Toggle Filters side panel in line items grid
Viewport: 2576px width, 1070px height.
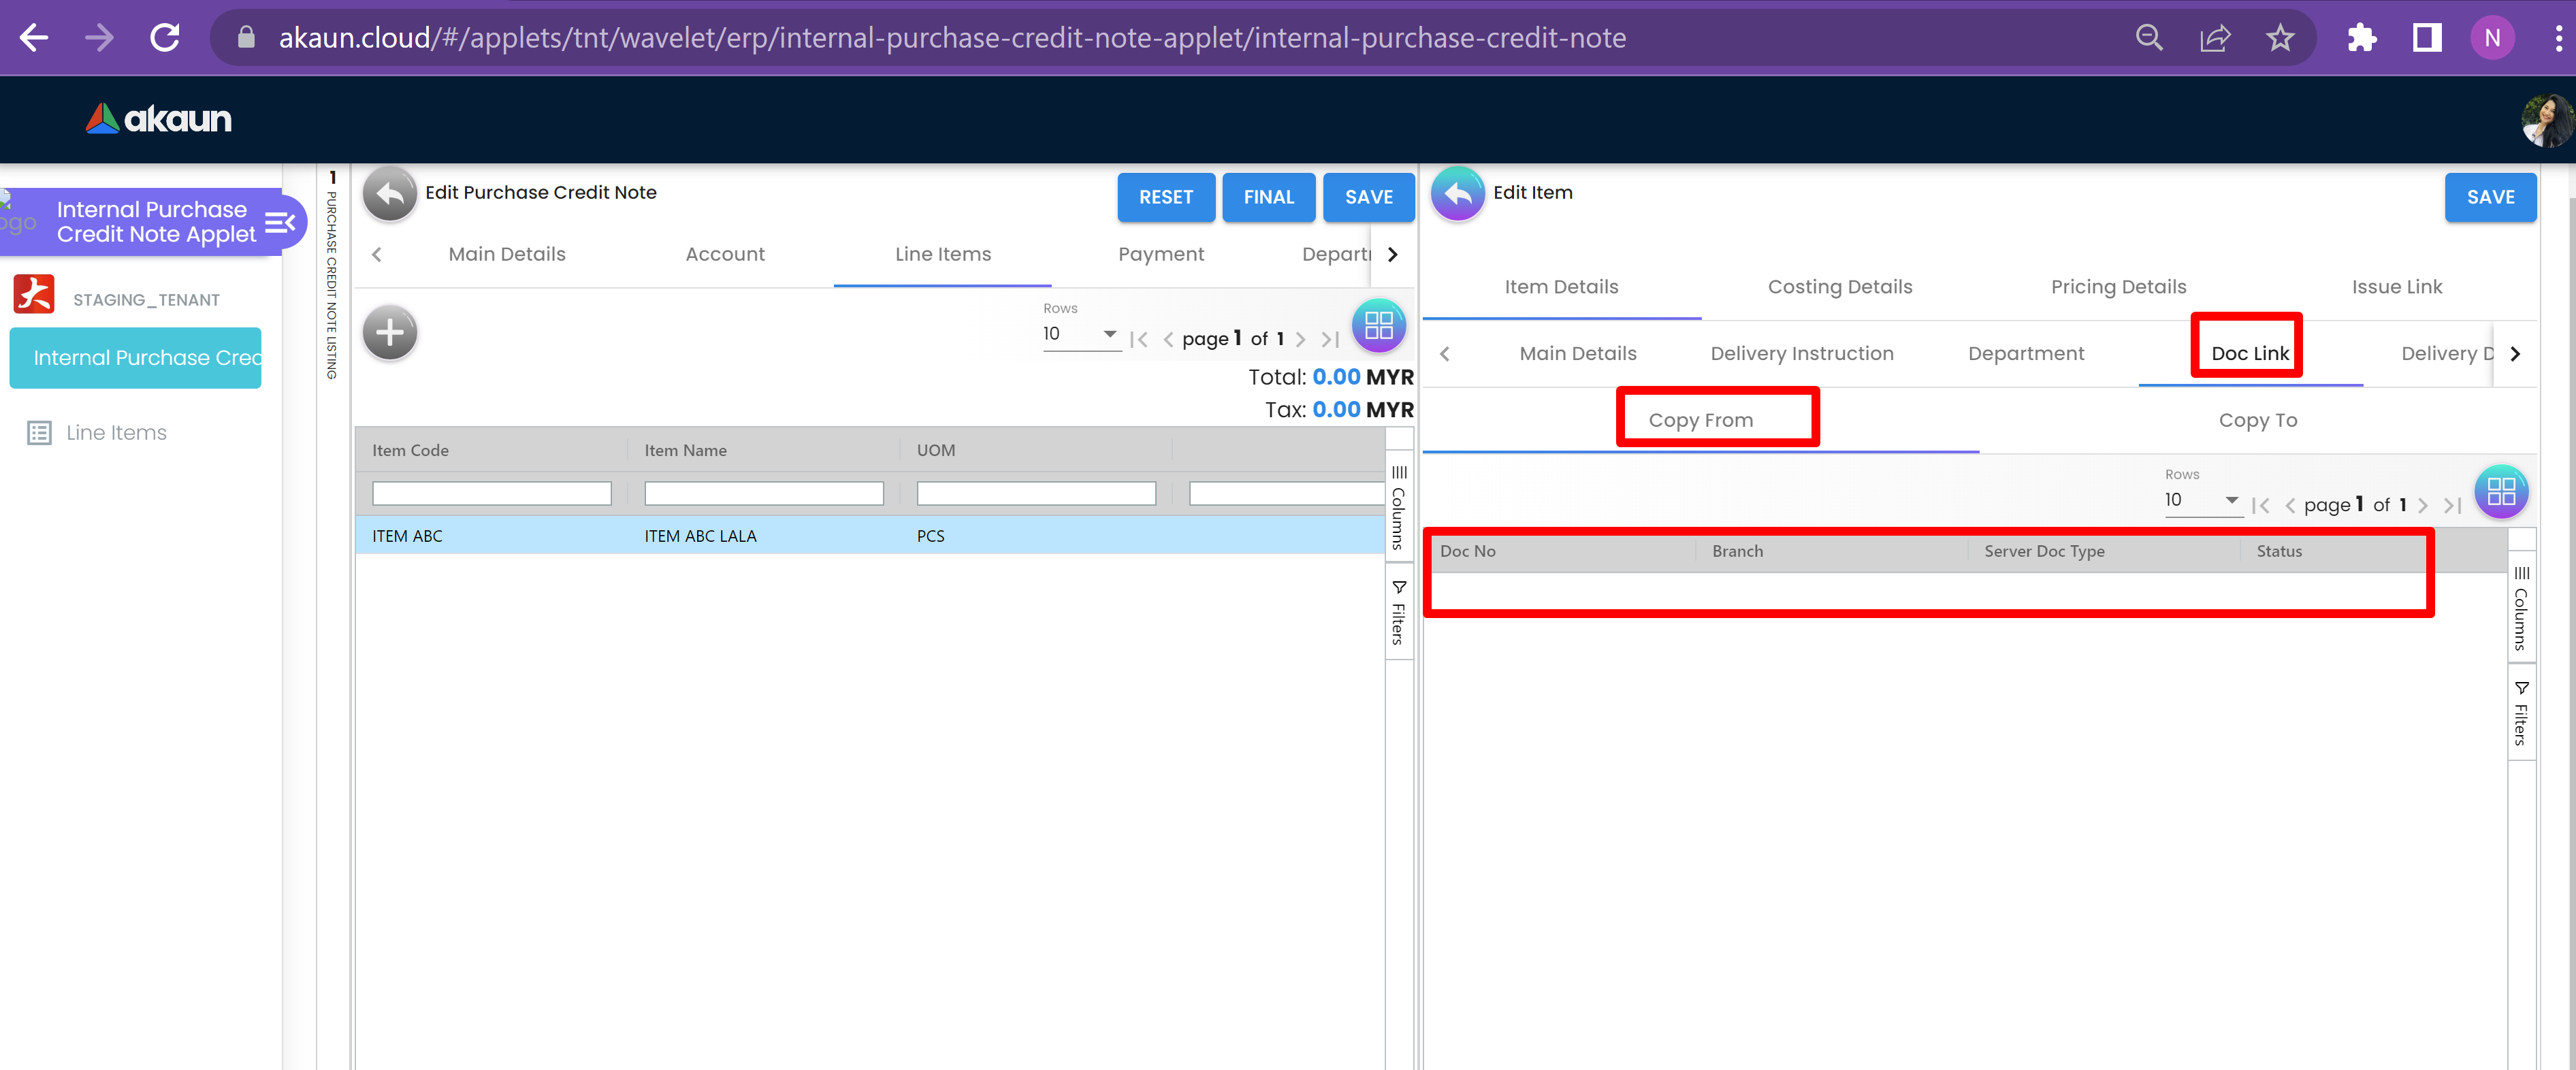[x=1398, y=612]
